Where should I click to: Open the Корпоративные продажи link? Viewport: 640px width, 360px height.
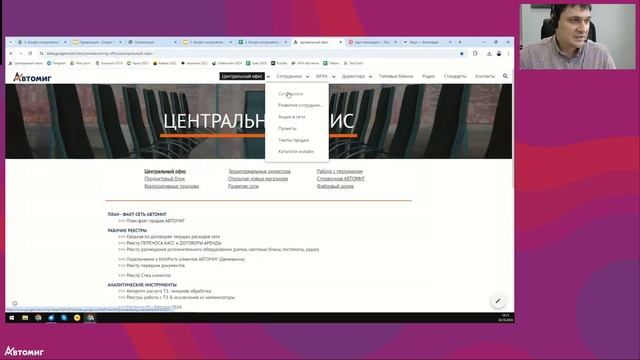171,186
